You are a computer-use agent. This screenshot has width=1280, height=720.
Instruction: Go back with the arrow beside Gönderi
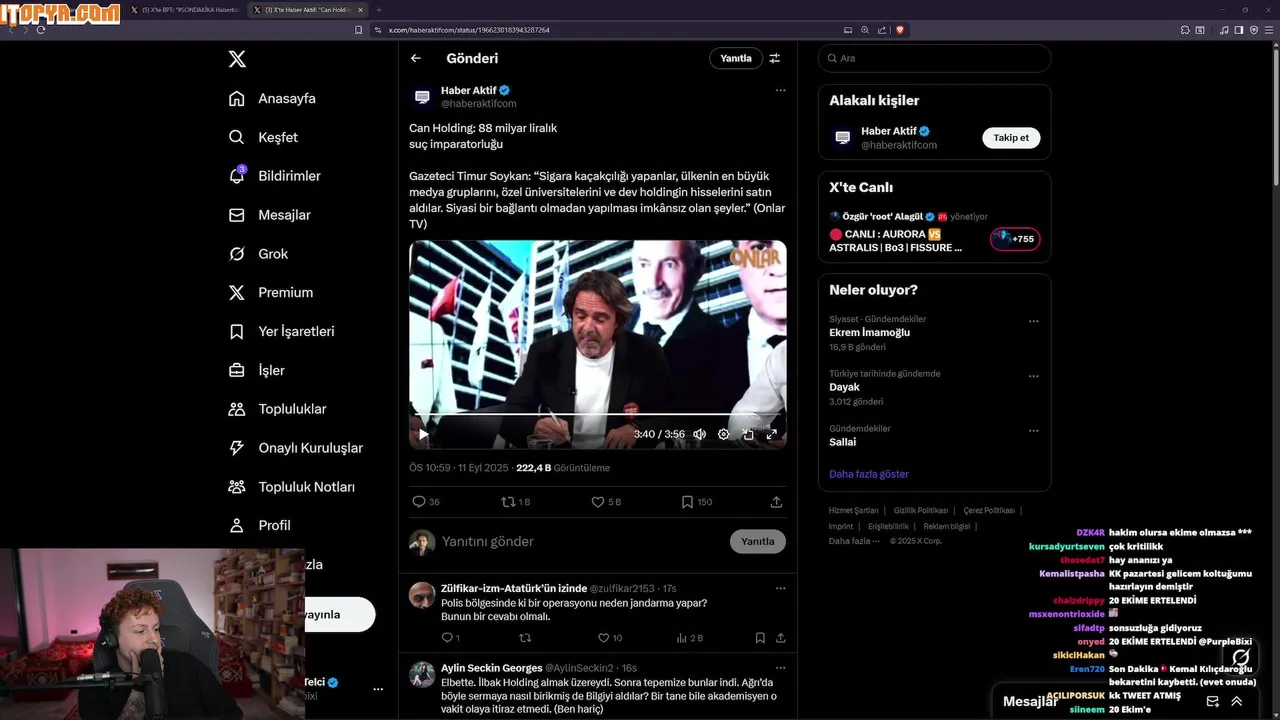(416, 58)
